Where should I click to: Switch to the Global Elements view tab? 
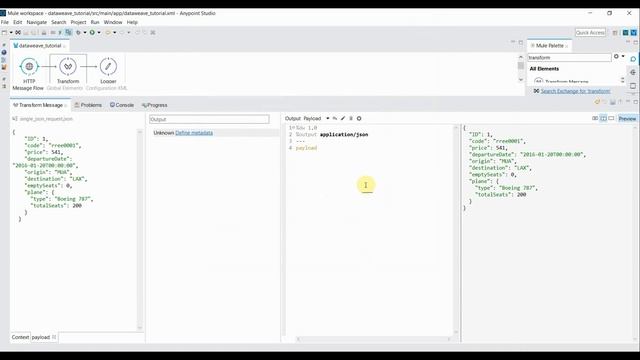(x=64, y=88)
